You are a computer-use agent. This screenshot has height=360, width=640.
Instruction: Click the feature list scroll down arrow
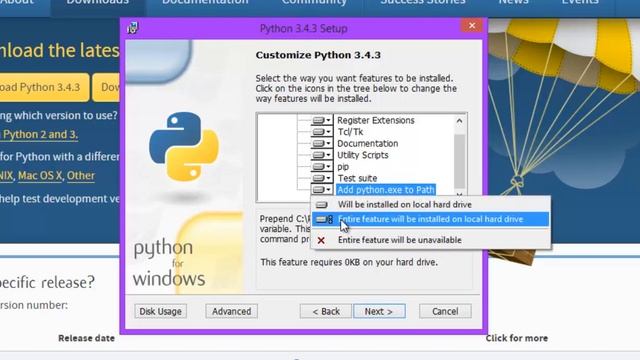(460, 195)
